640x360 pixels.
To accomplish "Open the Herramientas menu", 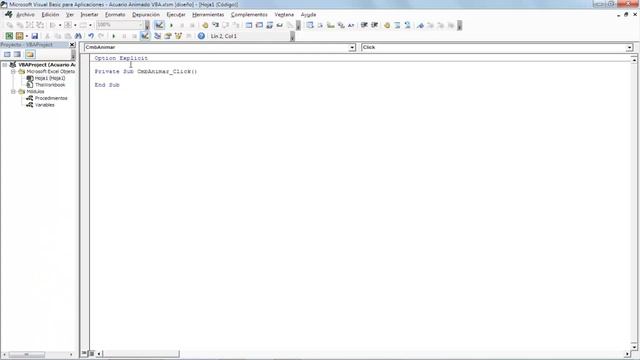I will point(208,15).
